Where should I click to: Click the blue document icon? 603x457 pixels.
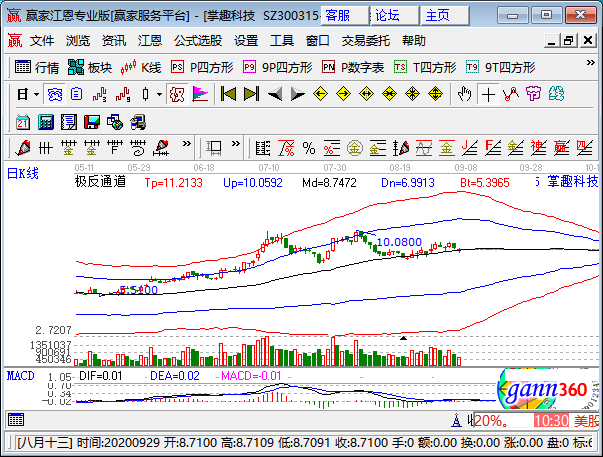(x=77, y=94)
